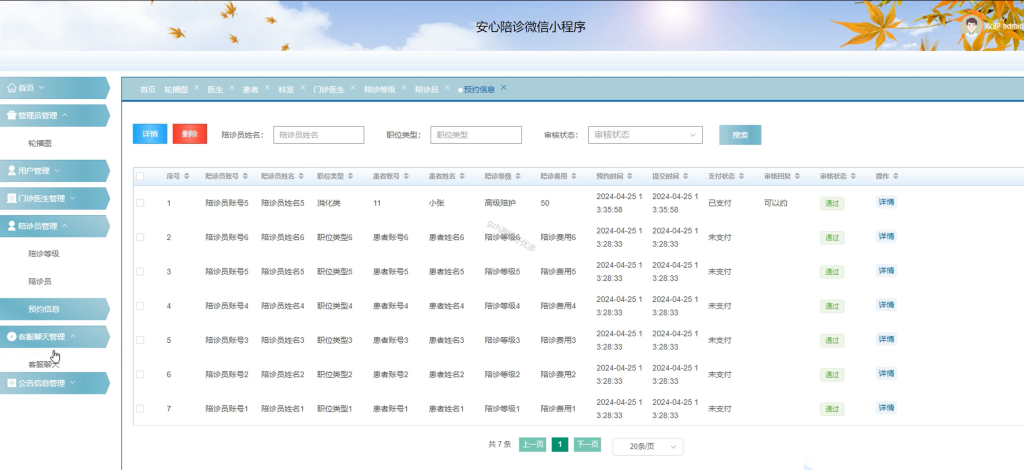Click the blue 搜索 button
This screenshot has height=470, width=1024.
click(740, 135)
